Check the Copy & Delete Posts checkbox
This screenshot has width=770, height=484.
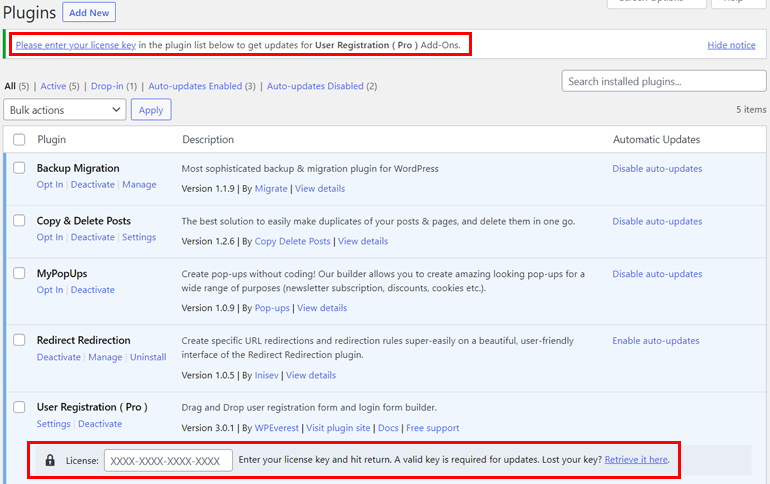19,220
